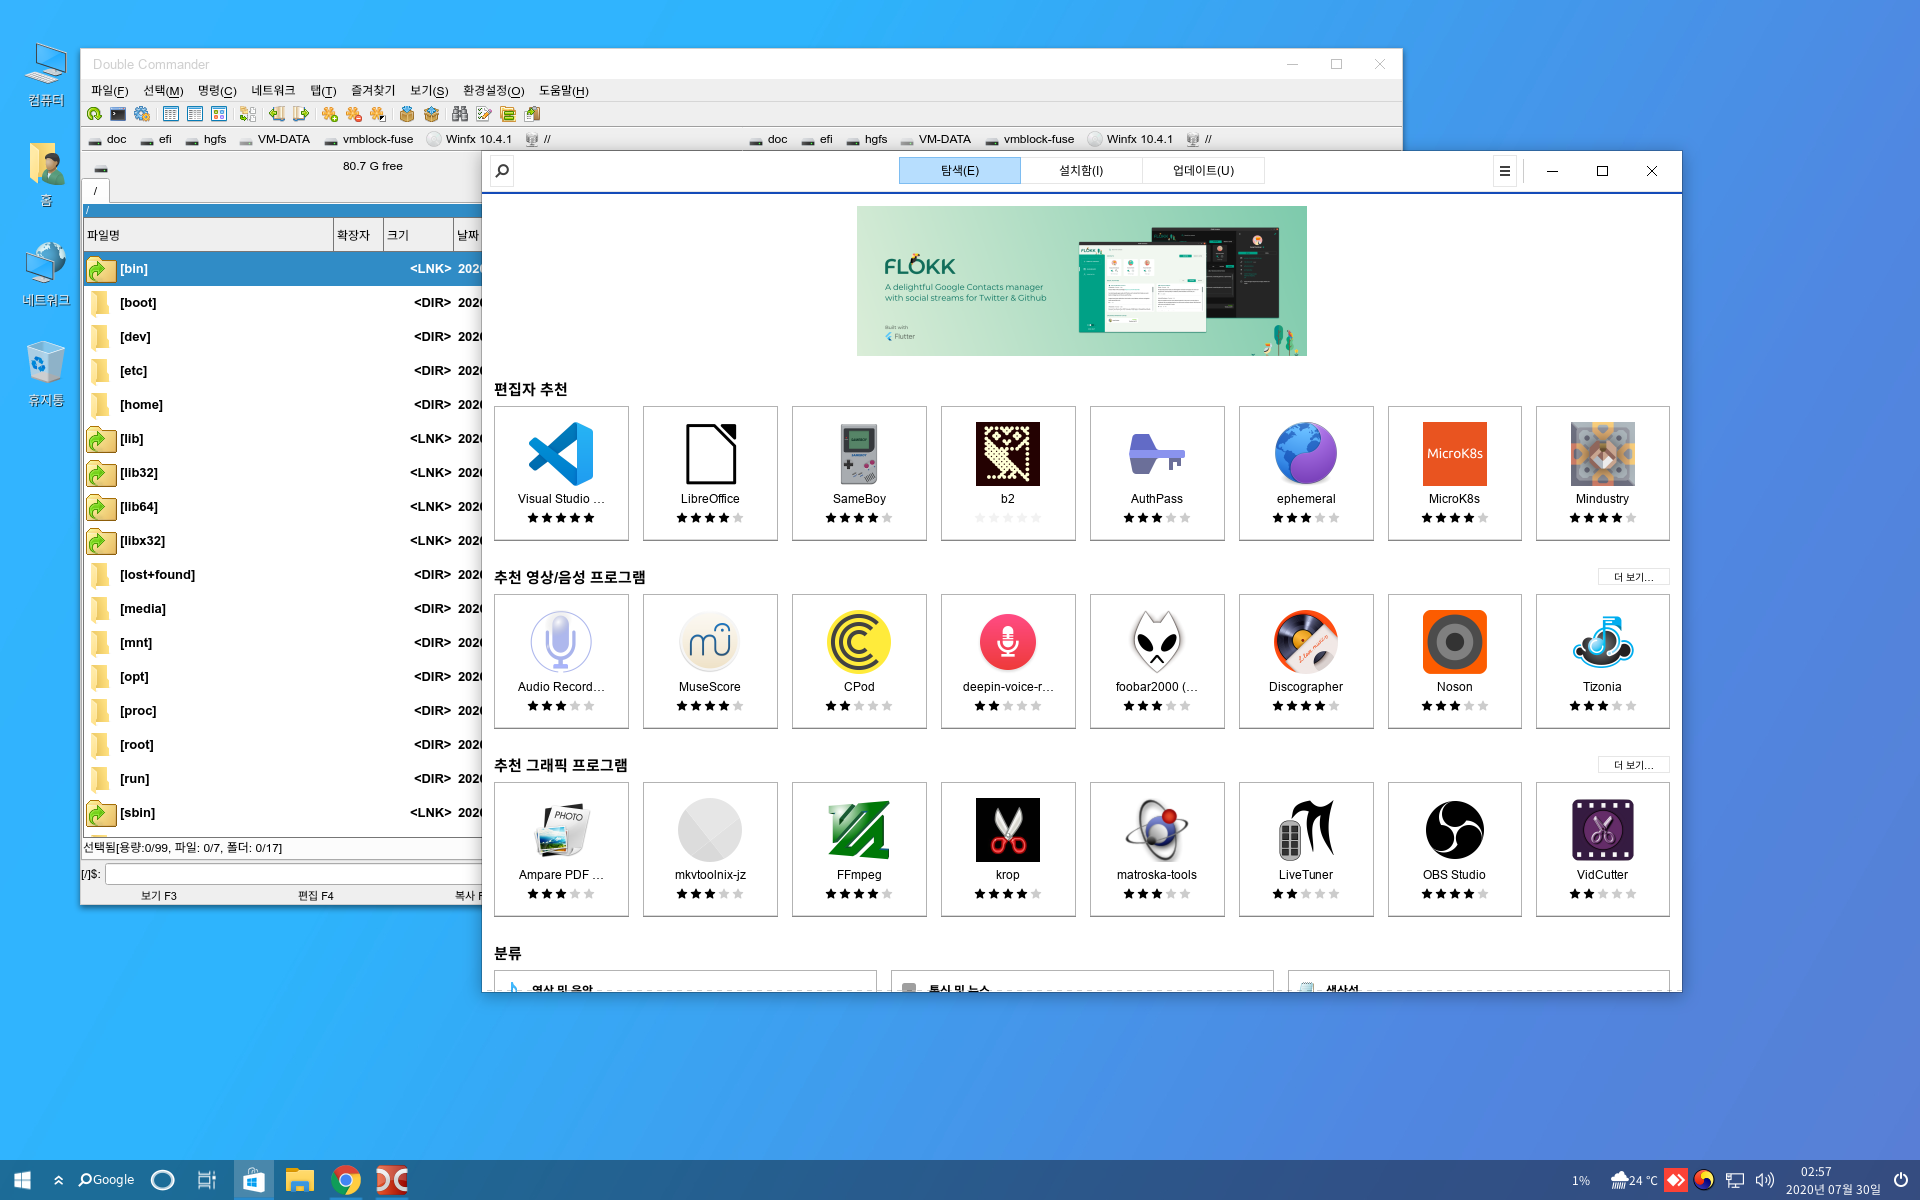The image size is (1920, 1200).
Task: Open the SameBoy app card
Action: click(x=859, y=473)
